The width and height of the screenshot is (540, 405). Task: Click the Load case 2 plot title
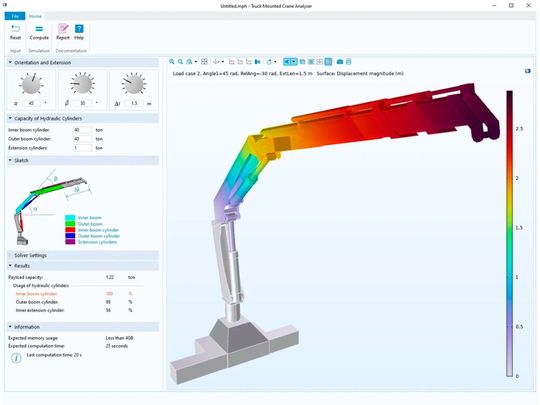tap(288, 73)
